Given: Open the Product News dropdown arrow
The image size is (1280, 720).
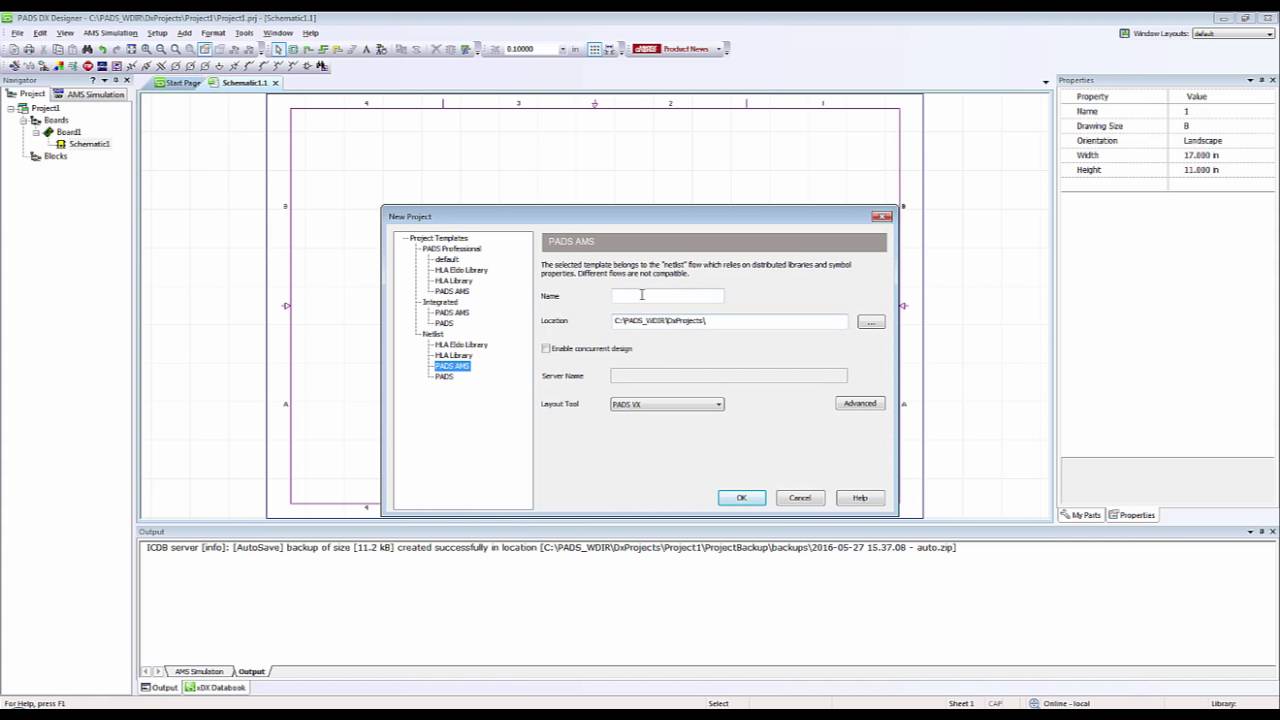Looking at the screenshot, I should click(719, 49).
